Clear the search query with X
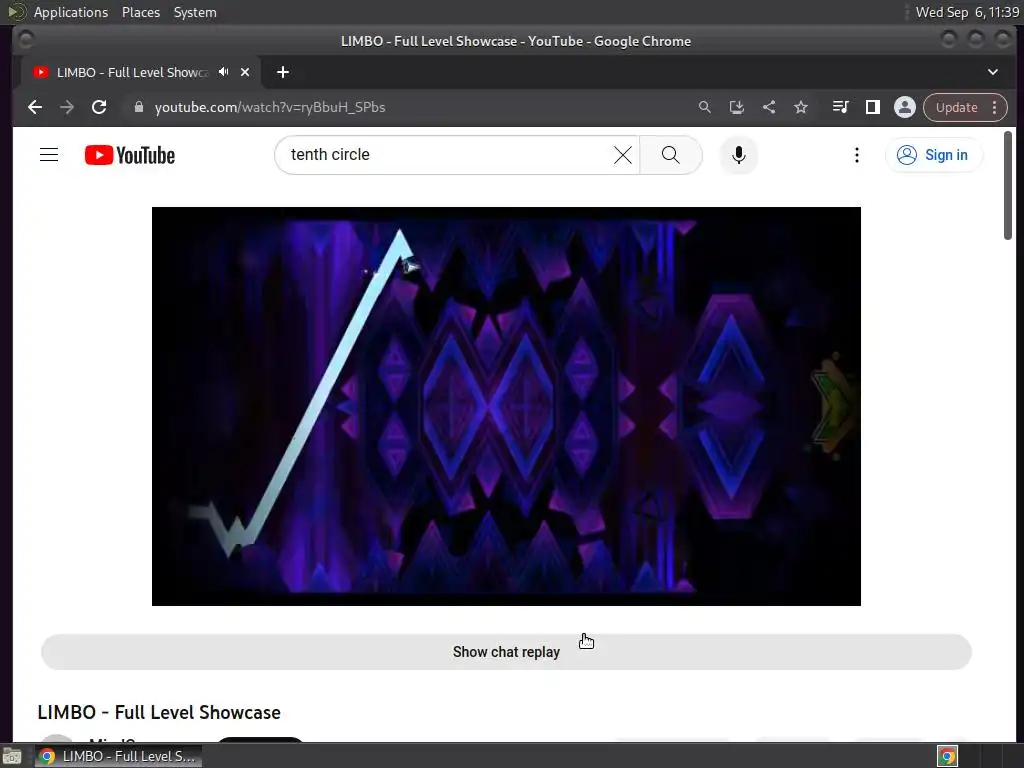 623,155
